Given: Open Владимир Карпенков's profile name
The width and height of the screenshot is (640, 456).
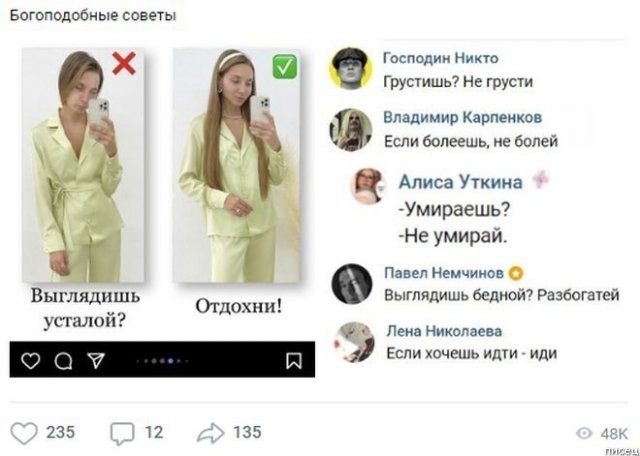Looking at the screenshot, I should point(462,118).
